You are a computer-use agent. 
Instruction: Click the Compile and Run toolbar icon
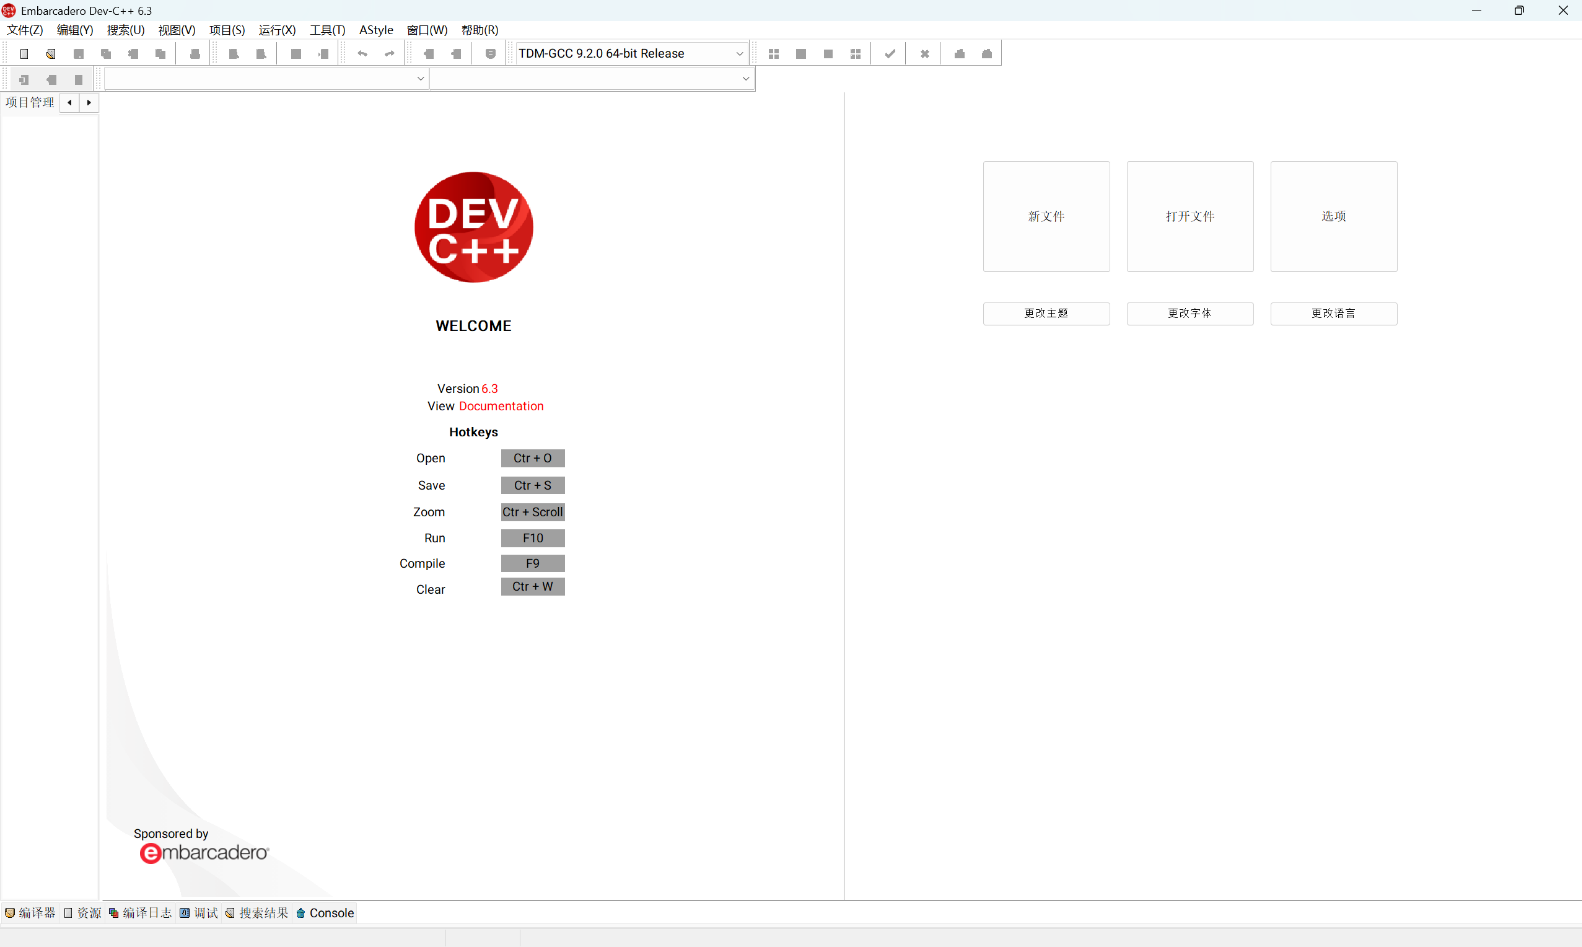(x=828, y=54)
